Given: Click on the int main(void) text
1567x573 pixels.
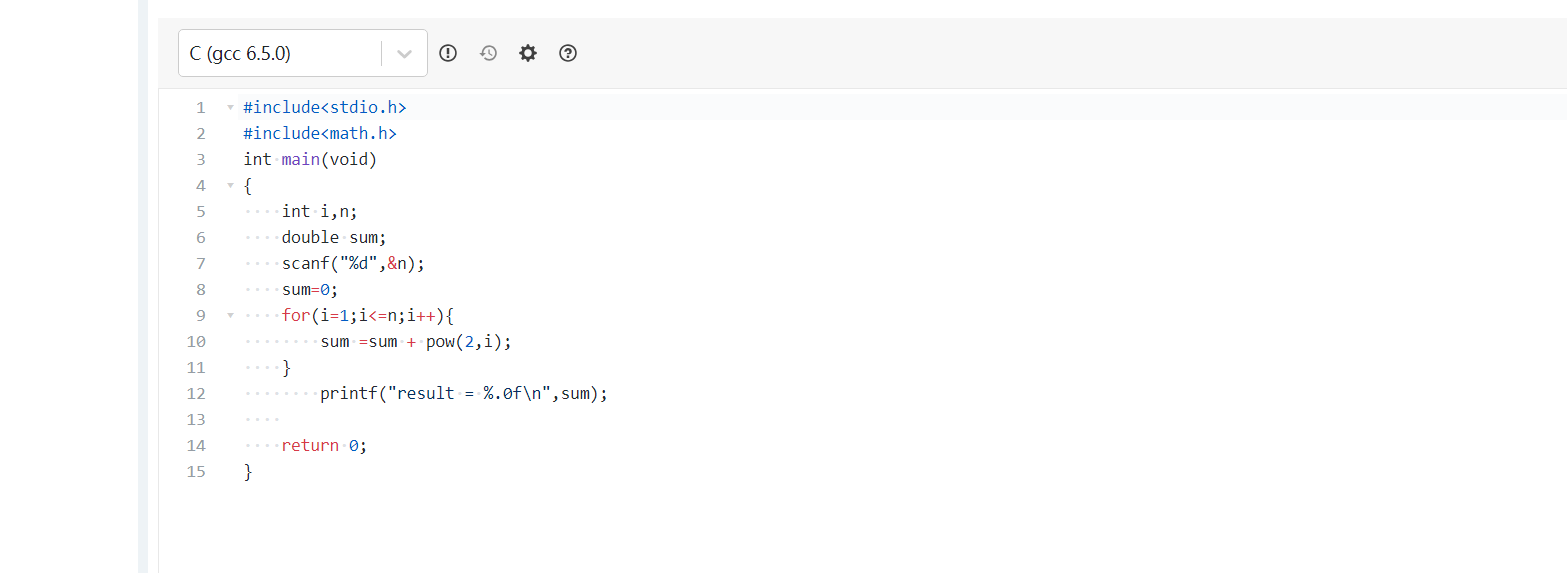Looking at the screenshot, I should pyautogui.click(x=310, y=159).
